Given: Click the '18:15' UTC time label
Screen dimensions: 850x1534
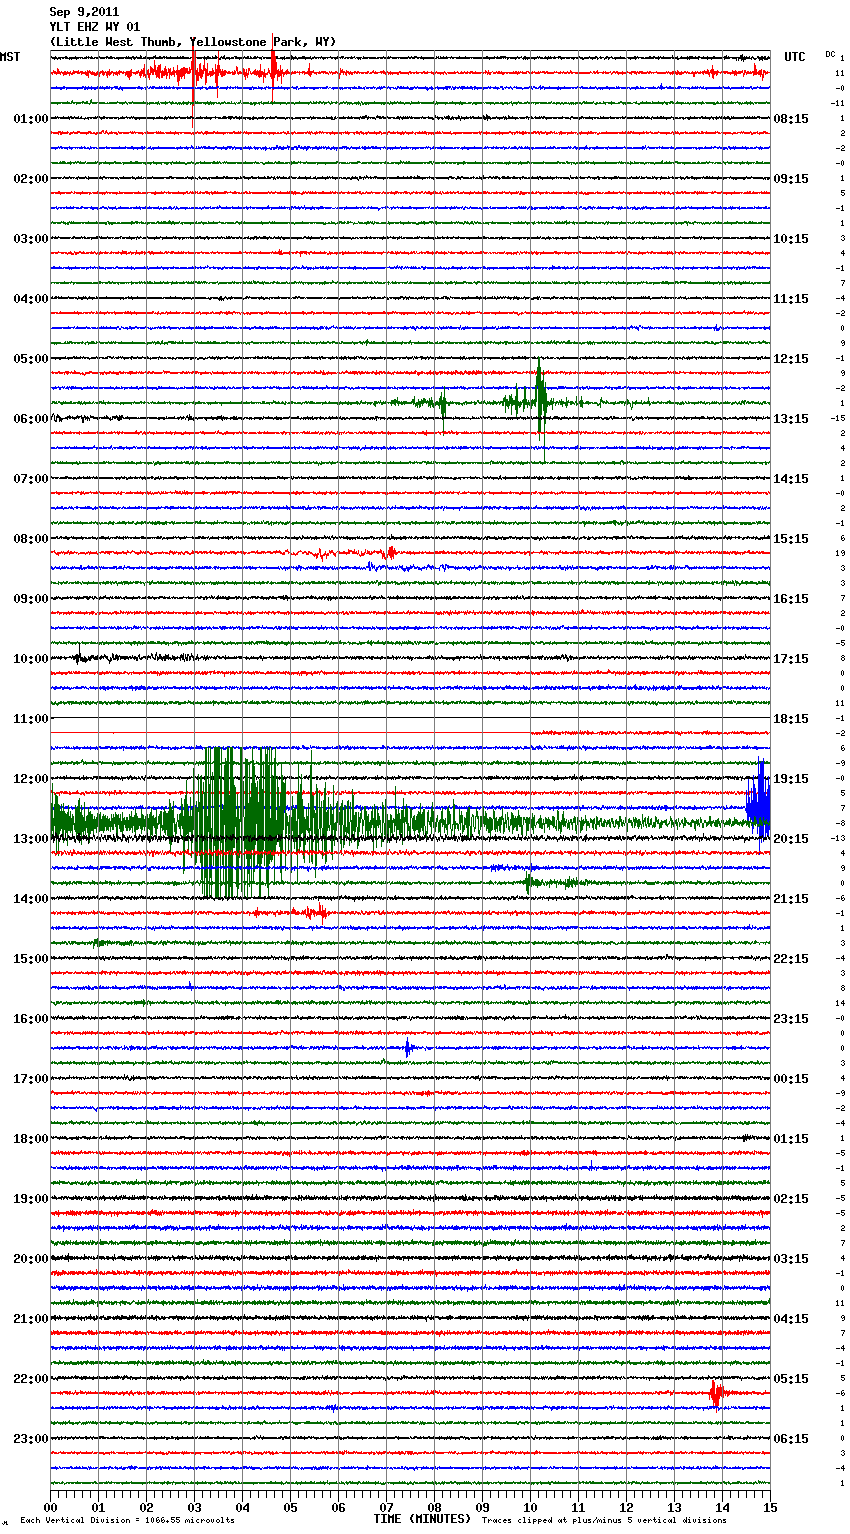Looking at the screenshot, I should point(791,719).
